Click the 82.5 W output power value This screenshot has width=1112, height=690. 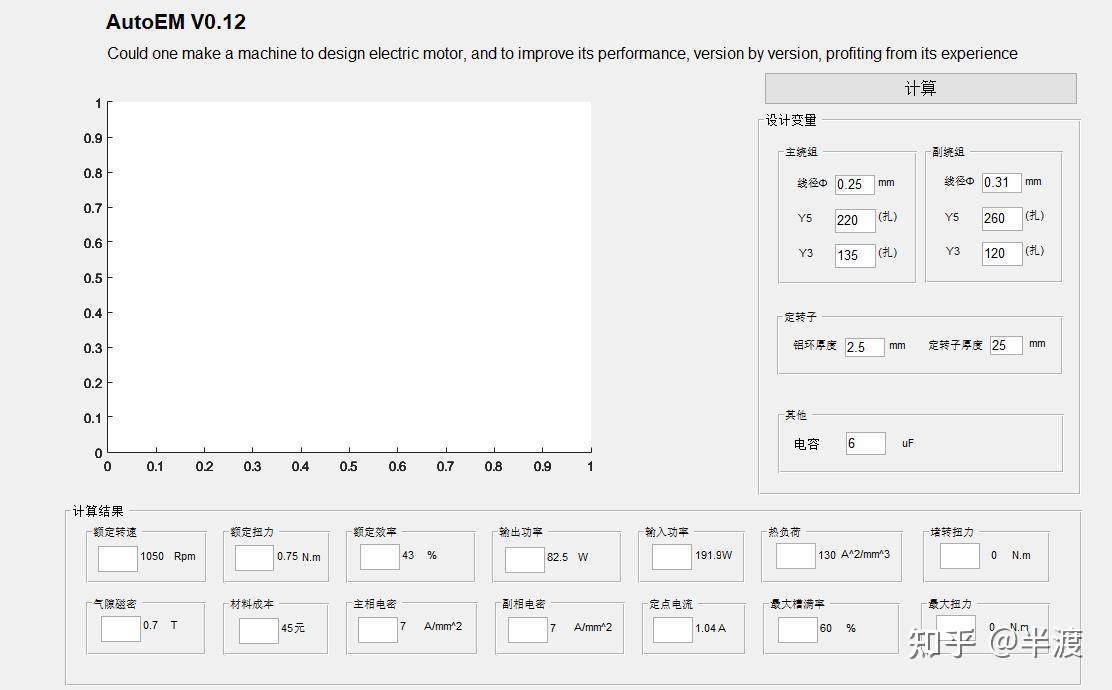point(567,557)
